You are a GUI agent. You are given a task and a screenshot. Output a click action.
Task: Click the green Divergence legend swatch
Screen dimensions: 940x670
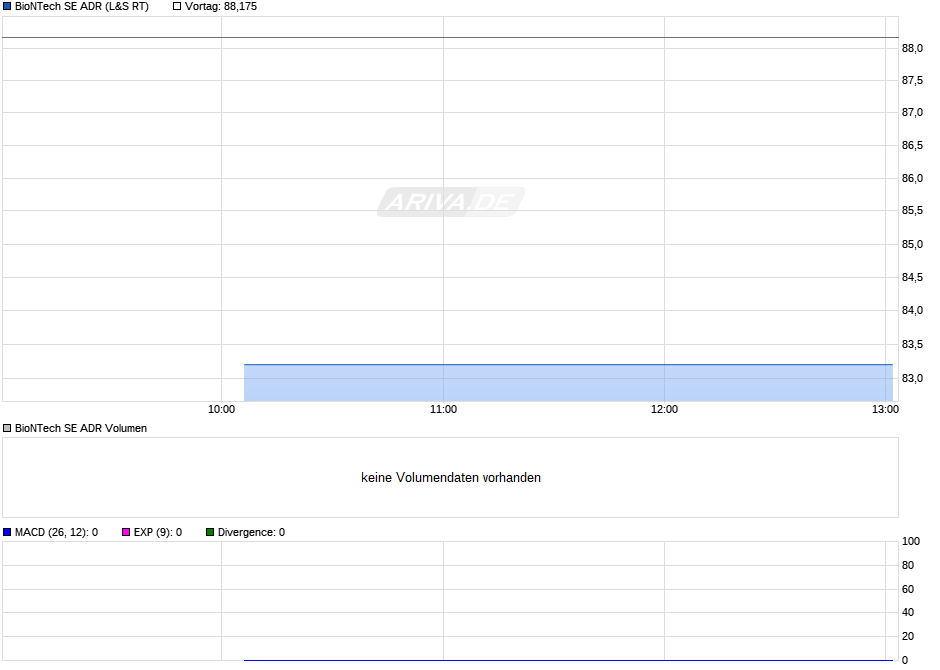coord(210,532)
